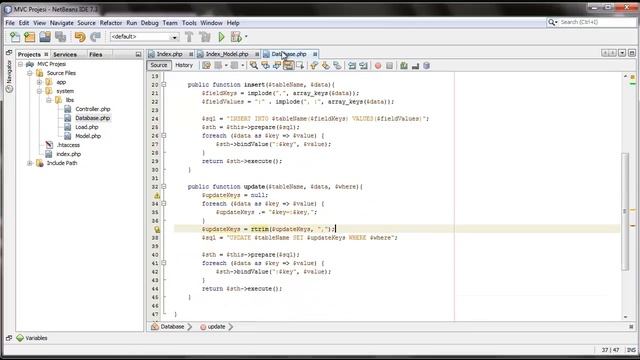Run the project with green play icon
Screen dimensions: 640x360
[221, 37]
